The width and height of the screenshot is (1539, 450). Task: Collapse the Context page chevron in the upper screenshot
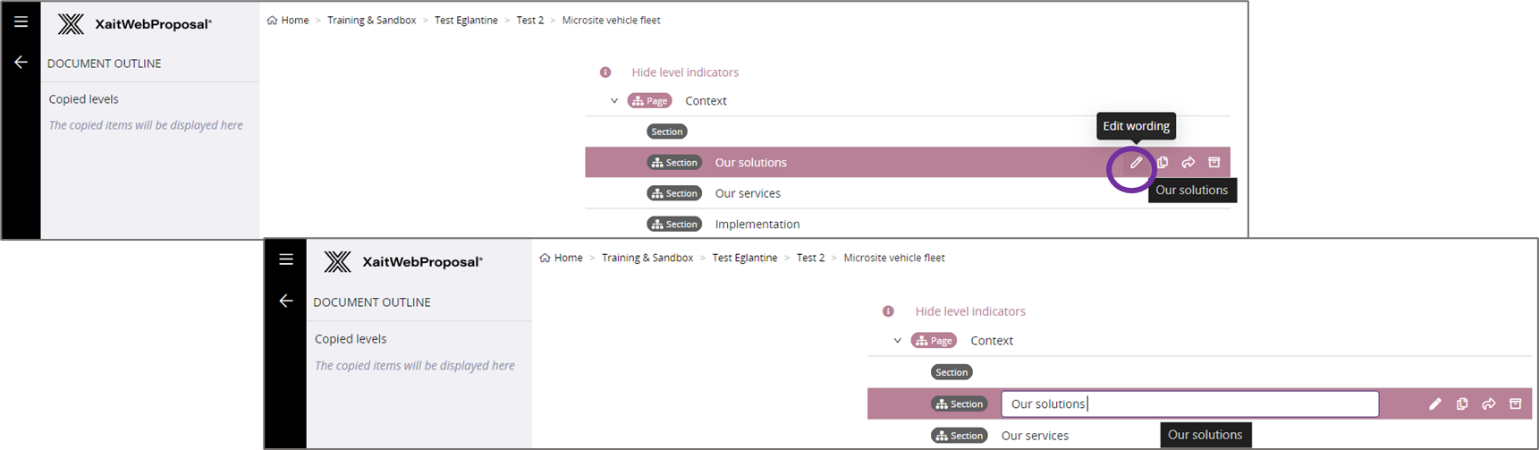(614, 101)
